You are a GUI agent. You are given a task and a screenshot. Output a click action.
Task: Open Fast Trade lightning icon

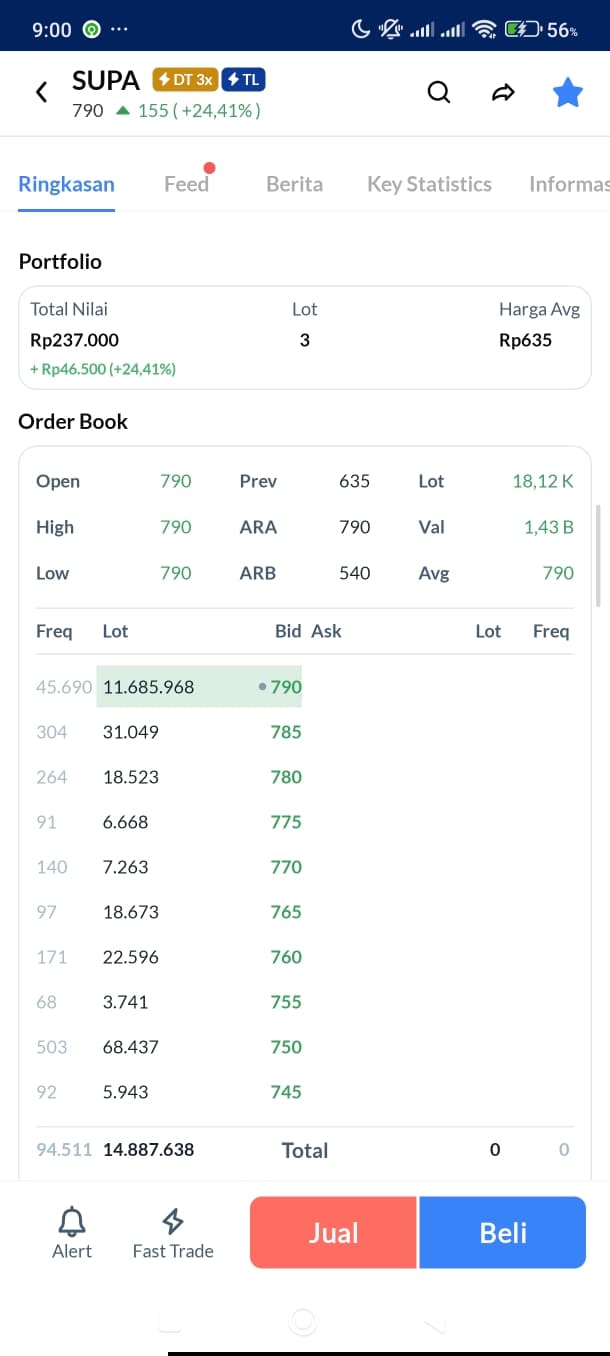click(x=173, y=1221)
